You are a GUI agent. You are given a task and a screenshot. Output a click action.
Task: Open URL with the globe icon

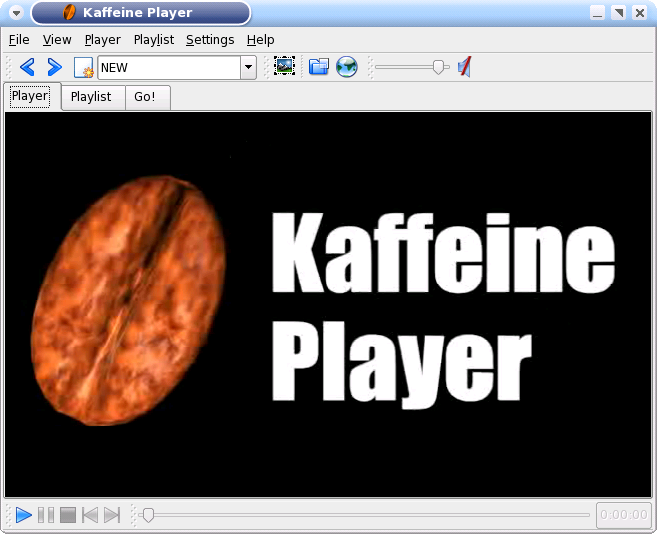[347, 67]
